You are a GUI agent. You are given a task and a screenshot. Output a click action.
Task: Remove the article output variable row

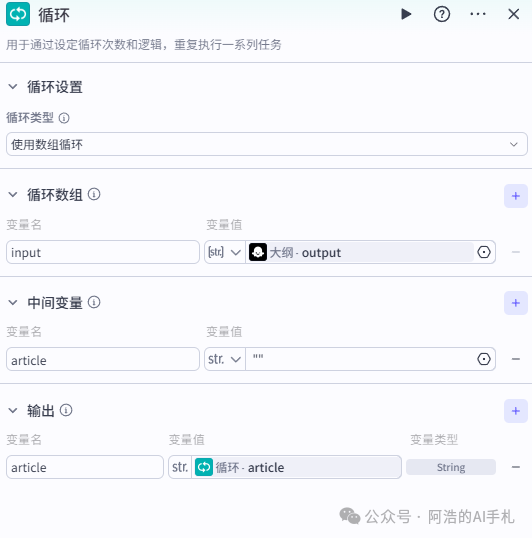pos(516,467)
